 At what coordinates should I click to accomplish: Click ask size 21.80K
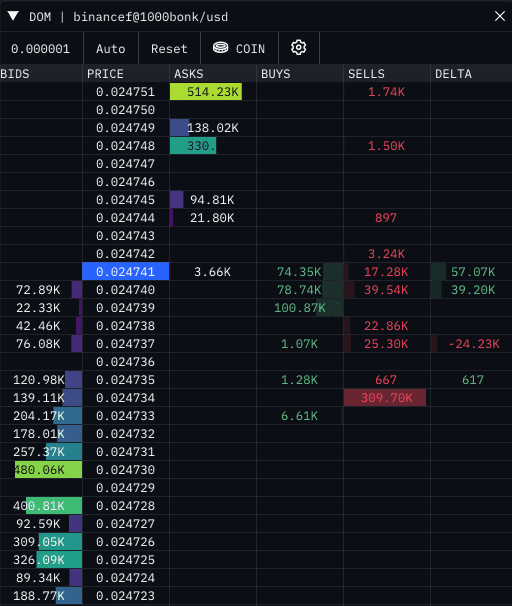(212, 218)
